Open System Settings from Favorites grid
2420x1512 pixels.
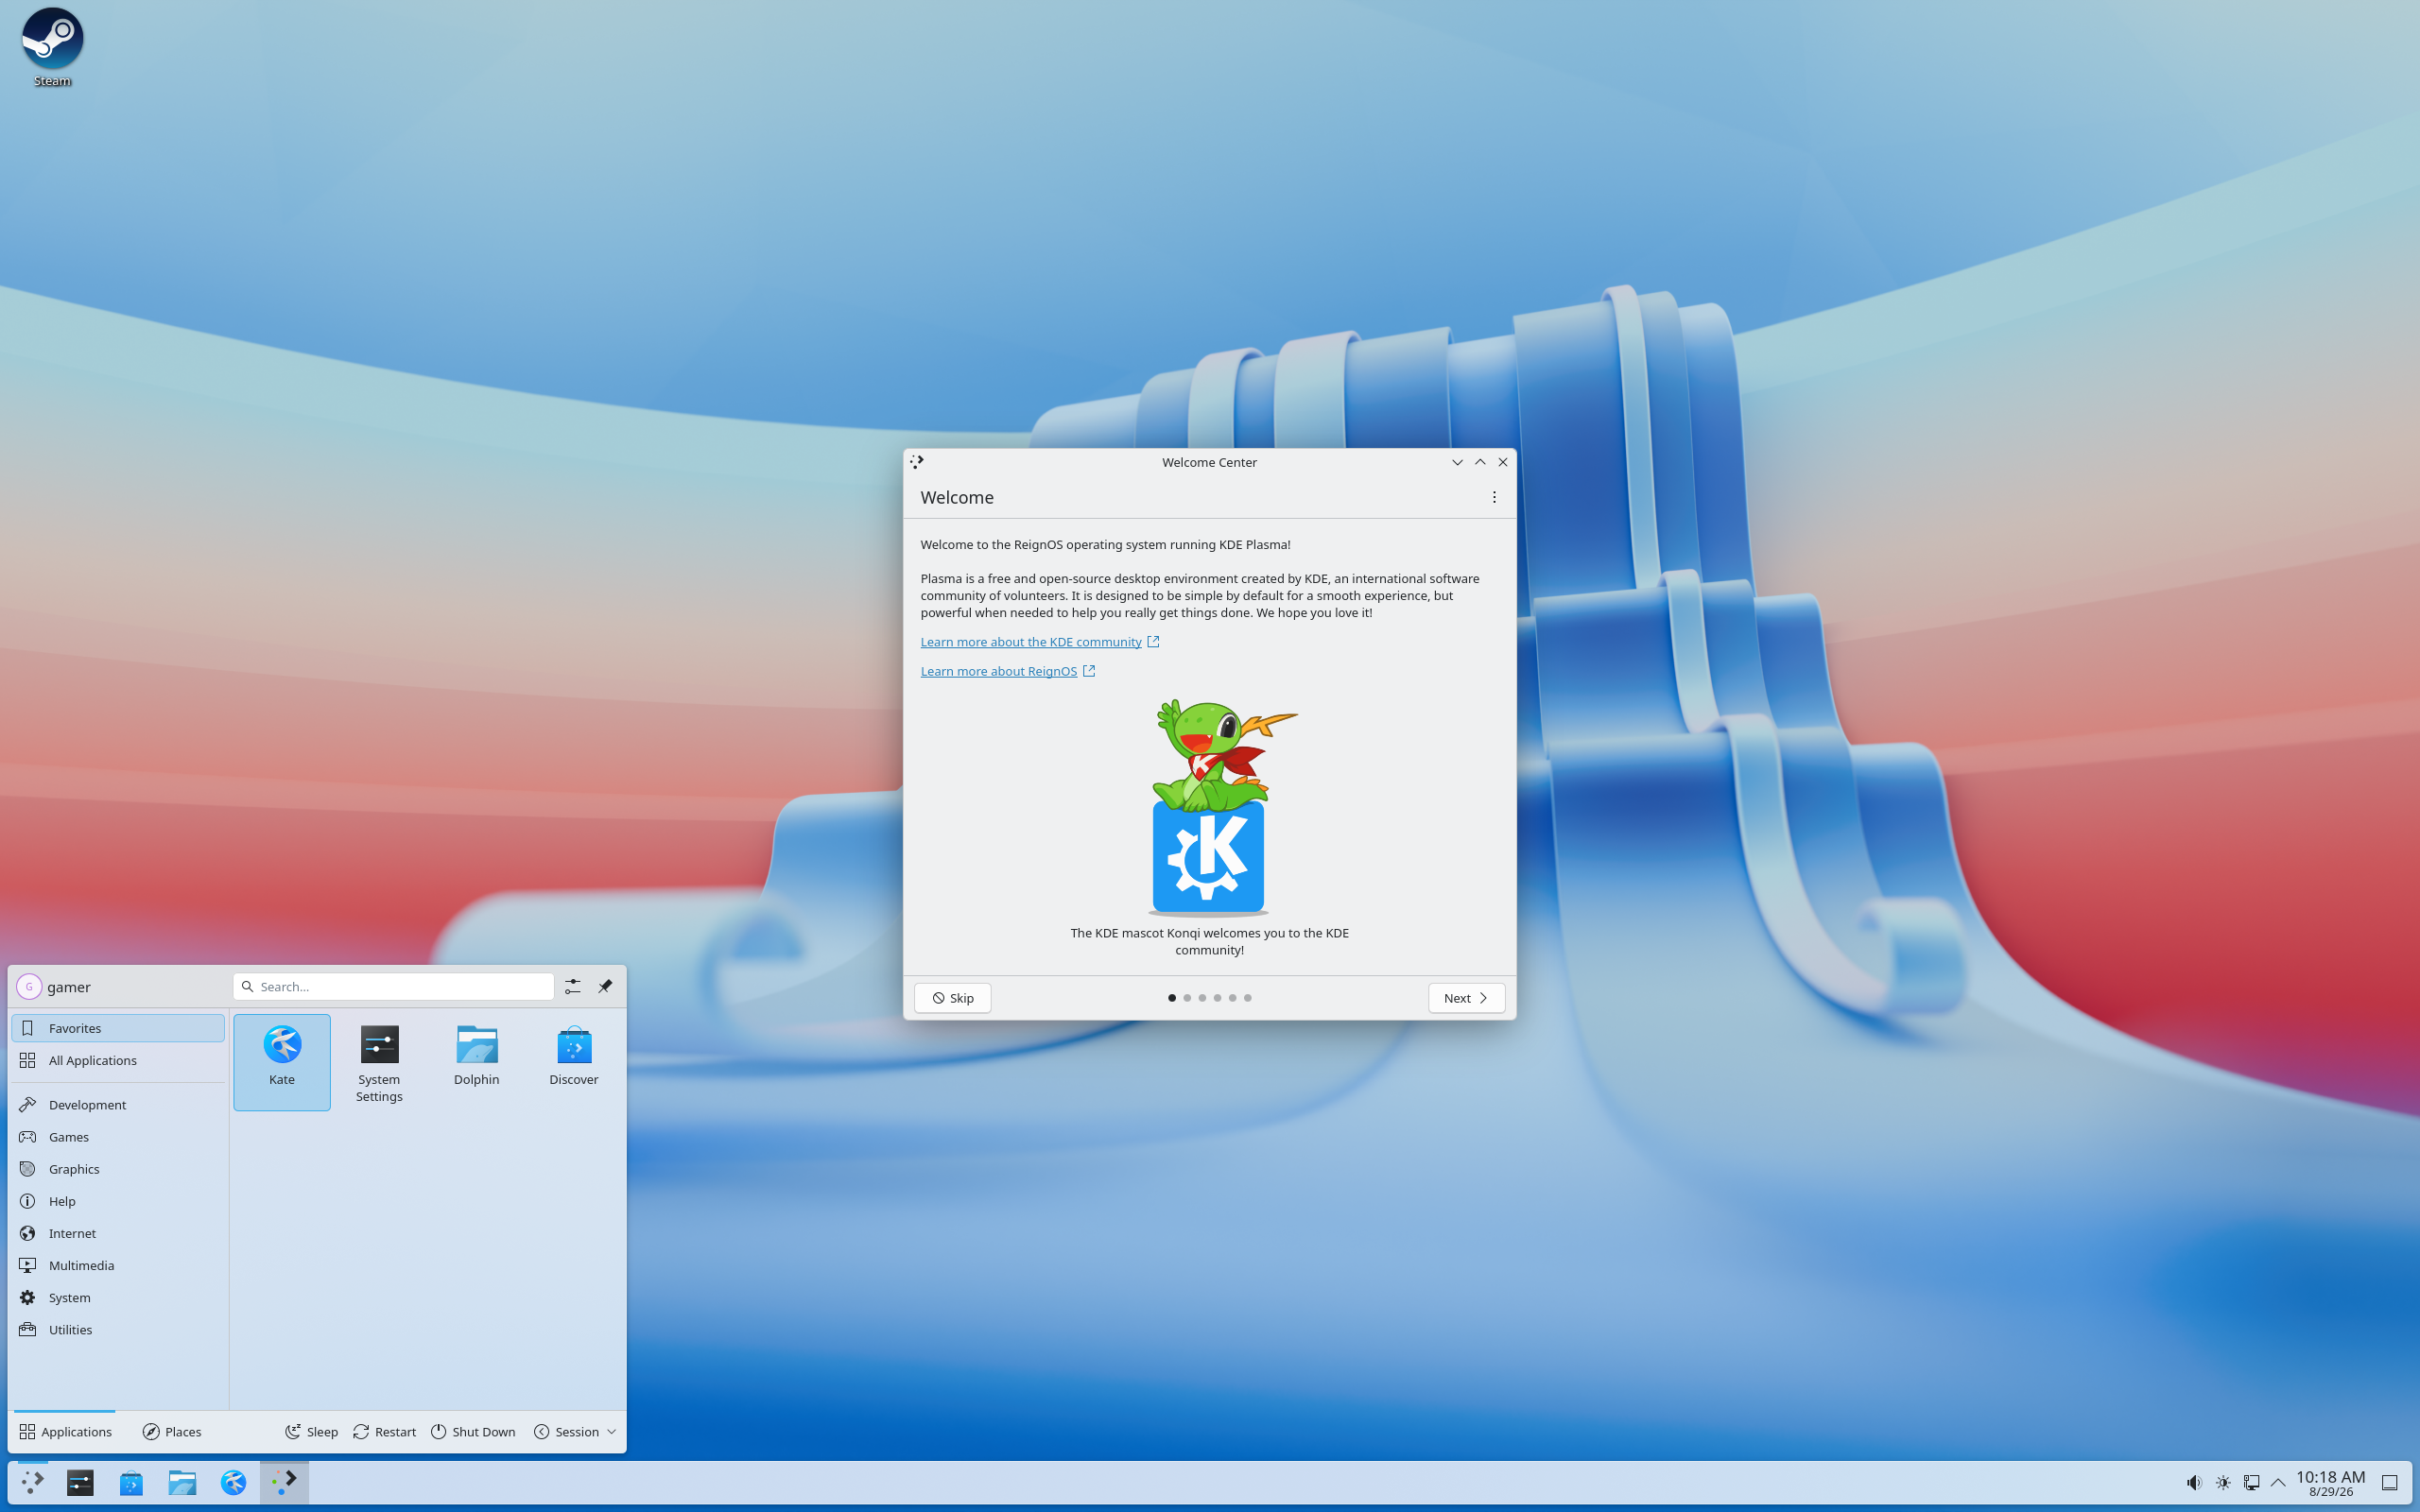click(x=379, y=1061)
